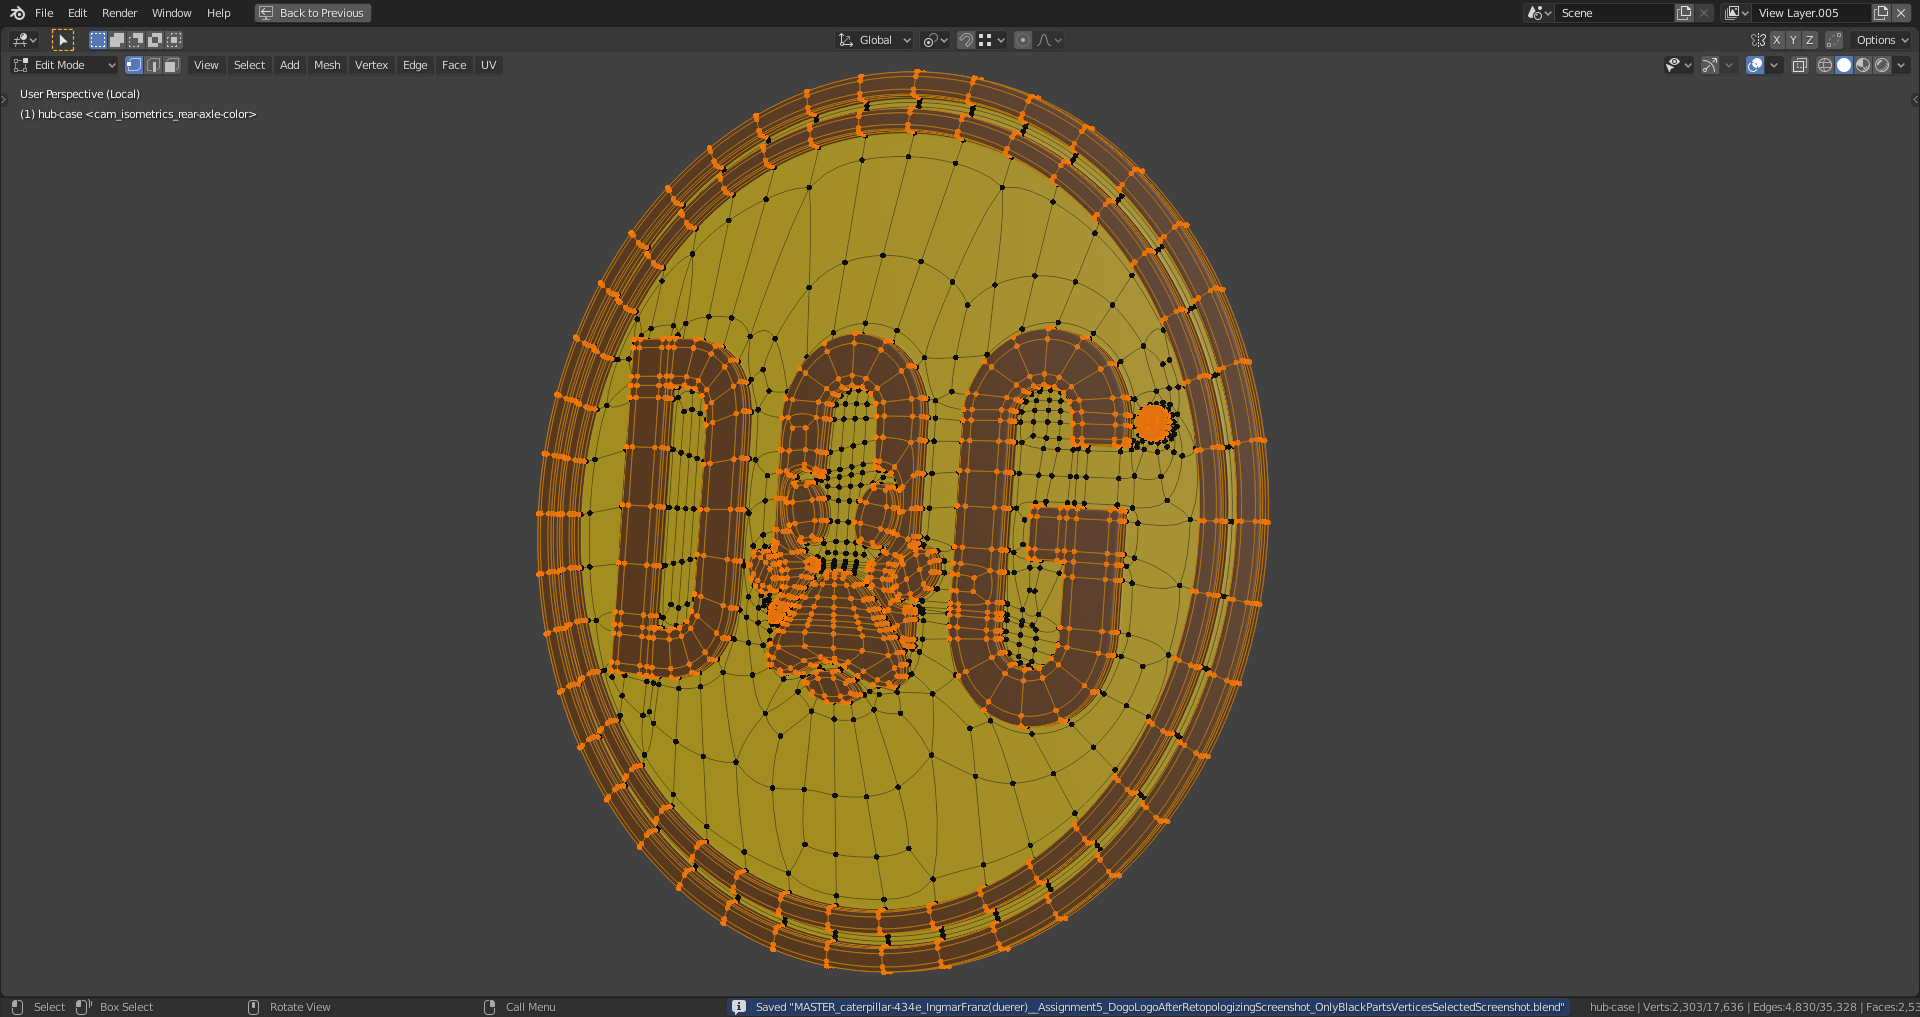Viewport: 1920px width, 1017px height.
Task: Open the Face menu
Action: (x=454, y=65)
